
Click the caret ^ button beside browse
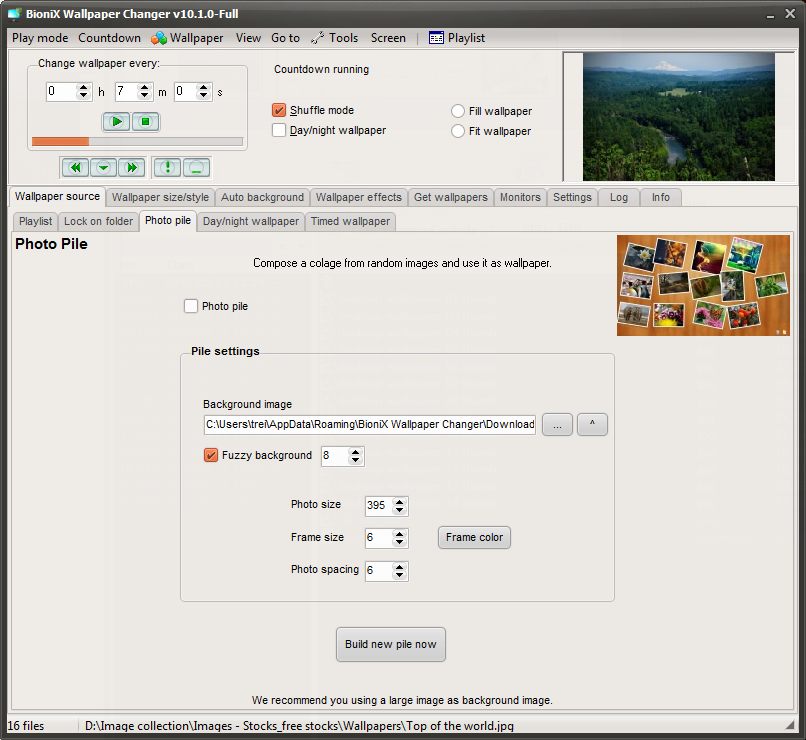click(x=592, y=424)
